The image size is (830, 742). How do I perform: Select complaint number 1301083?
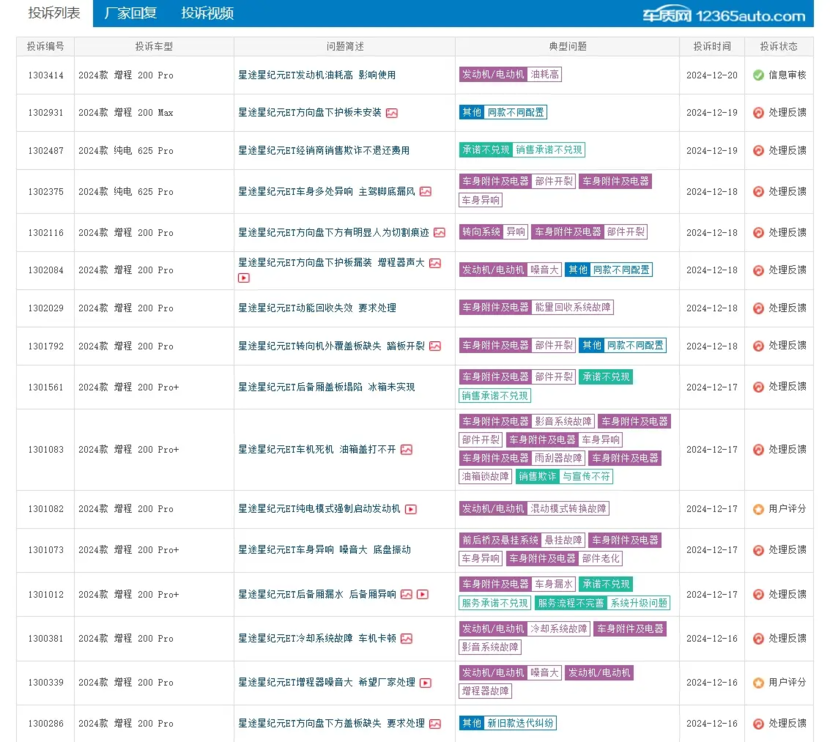point(46,450)
